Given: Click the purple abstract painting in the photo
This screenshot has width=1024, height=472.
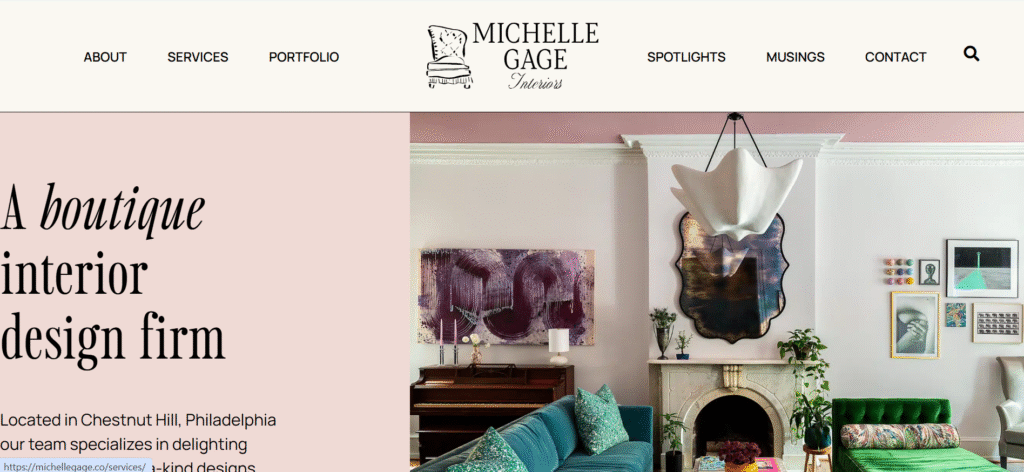Looking at the screenshot, I should tap(506, 296).
